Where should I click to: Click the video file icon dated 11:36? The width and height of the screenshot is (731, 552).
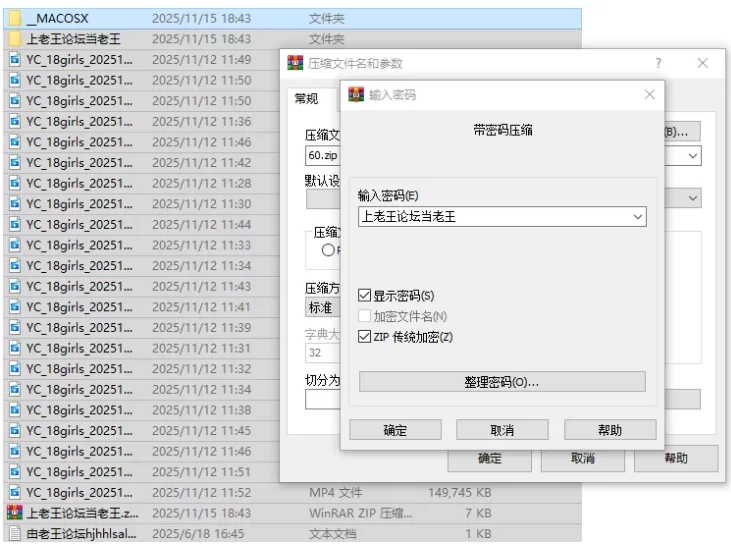(15, 122)
